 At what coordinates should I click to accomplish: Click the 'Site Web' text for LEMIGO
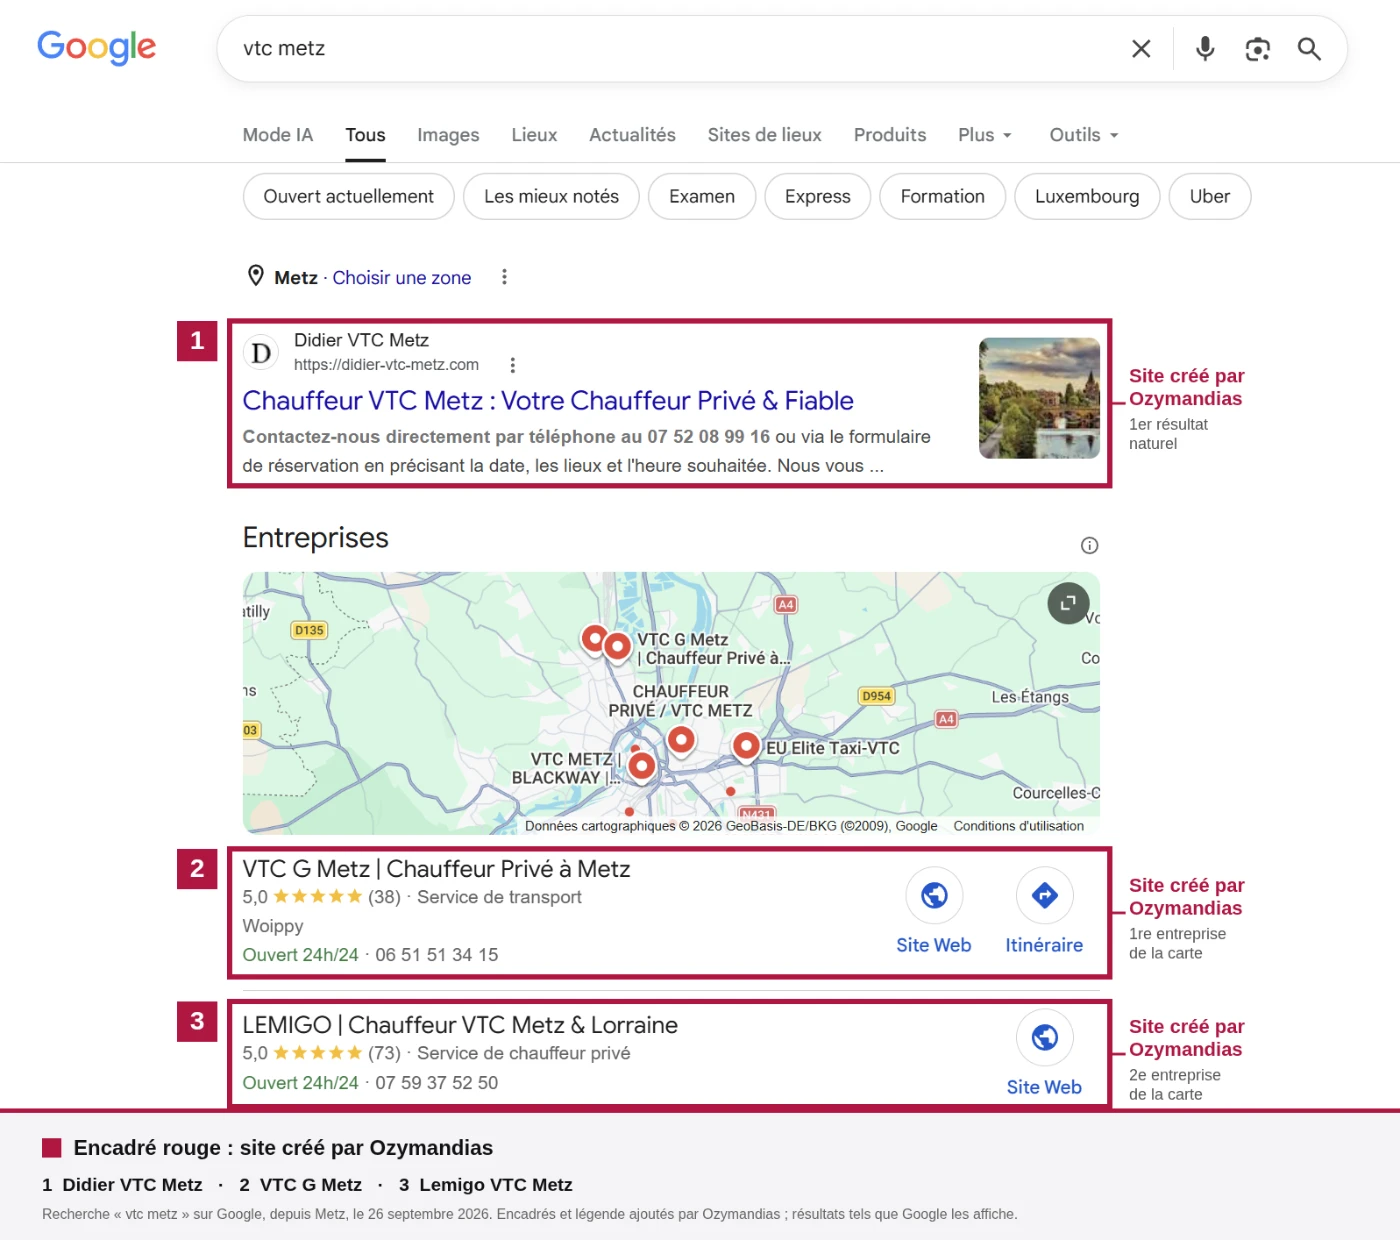coord(1044,1087)
